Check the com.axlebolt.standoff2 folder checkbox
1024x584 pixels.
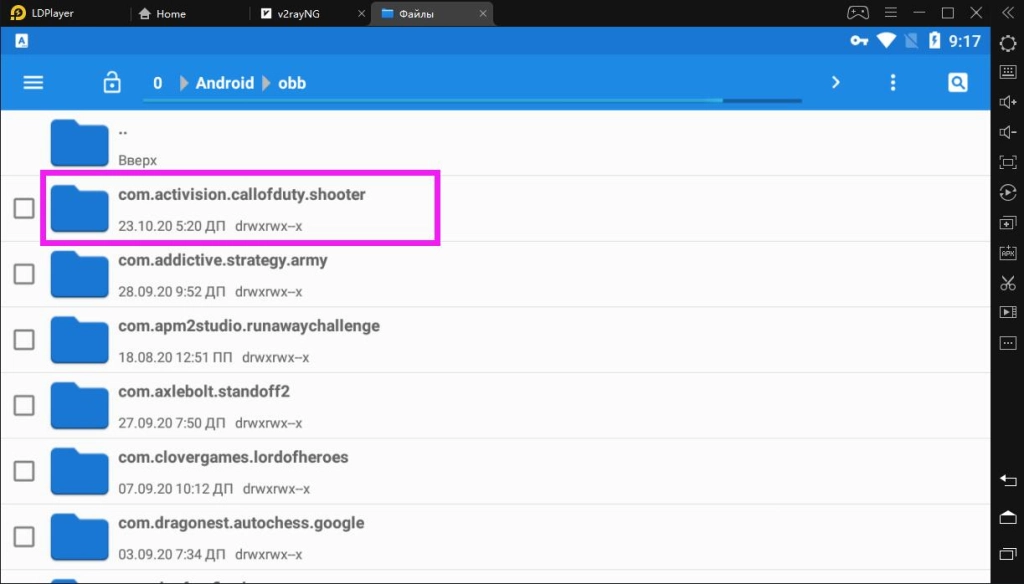tap(23, 405)
